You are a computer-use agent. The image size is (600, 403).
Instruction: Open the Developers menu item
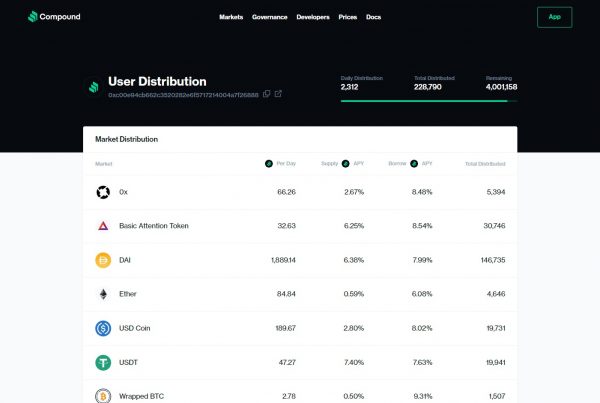(x=313, y=17)
